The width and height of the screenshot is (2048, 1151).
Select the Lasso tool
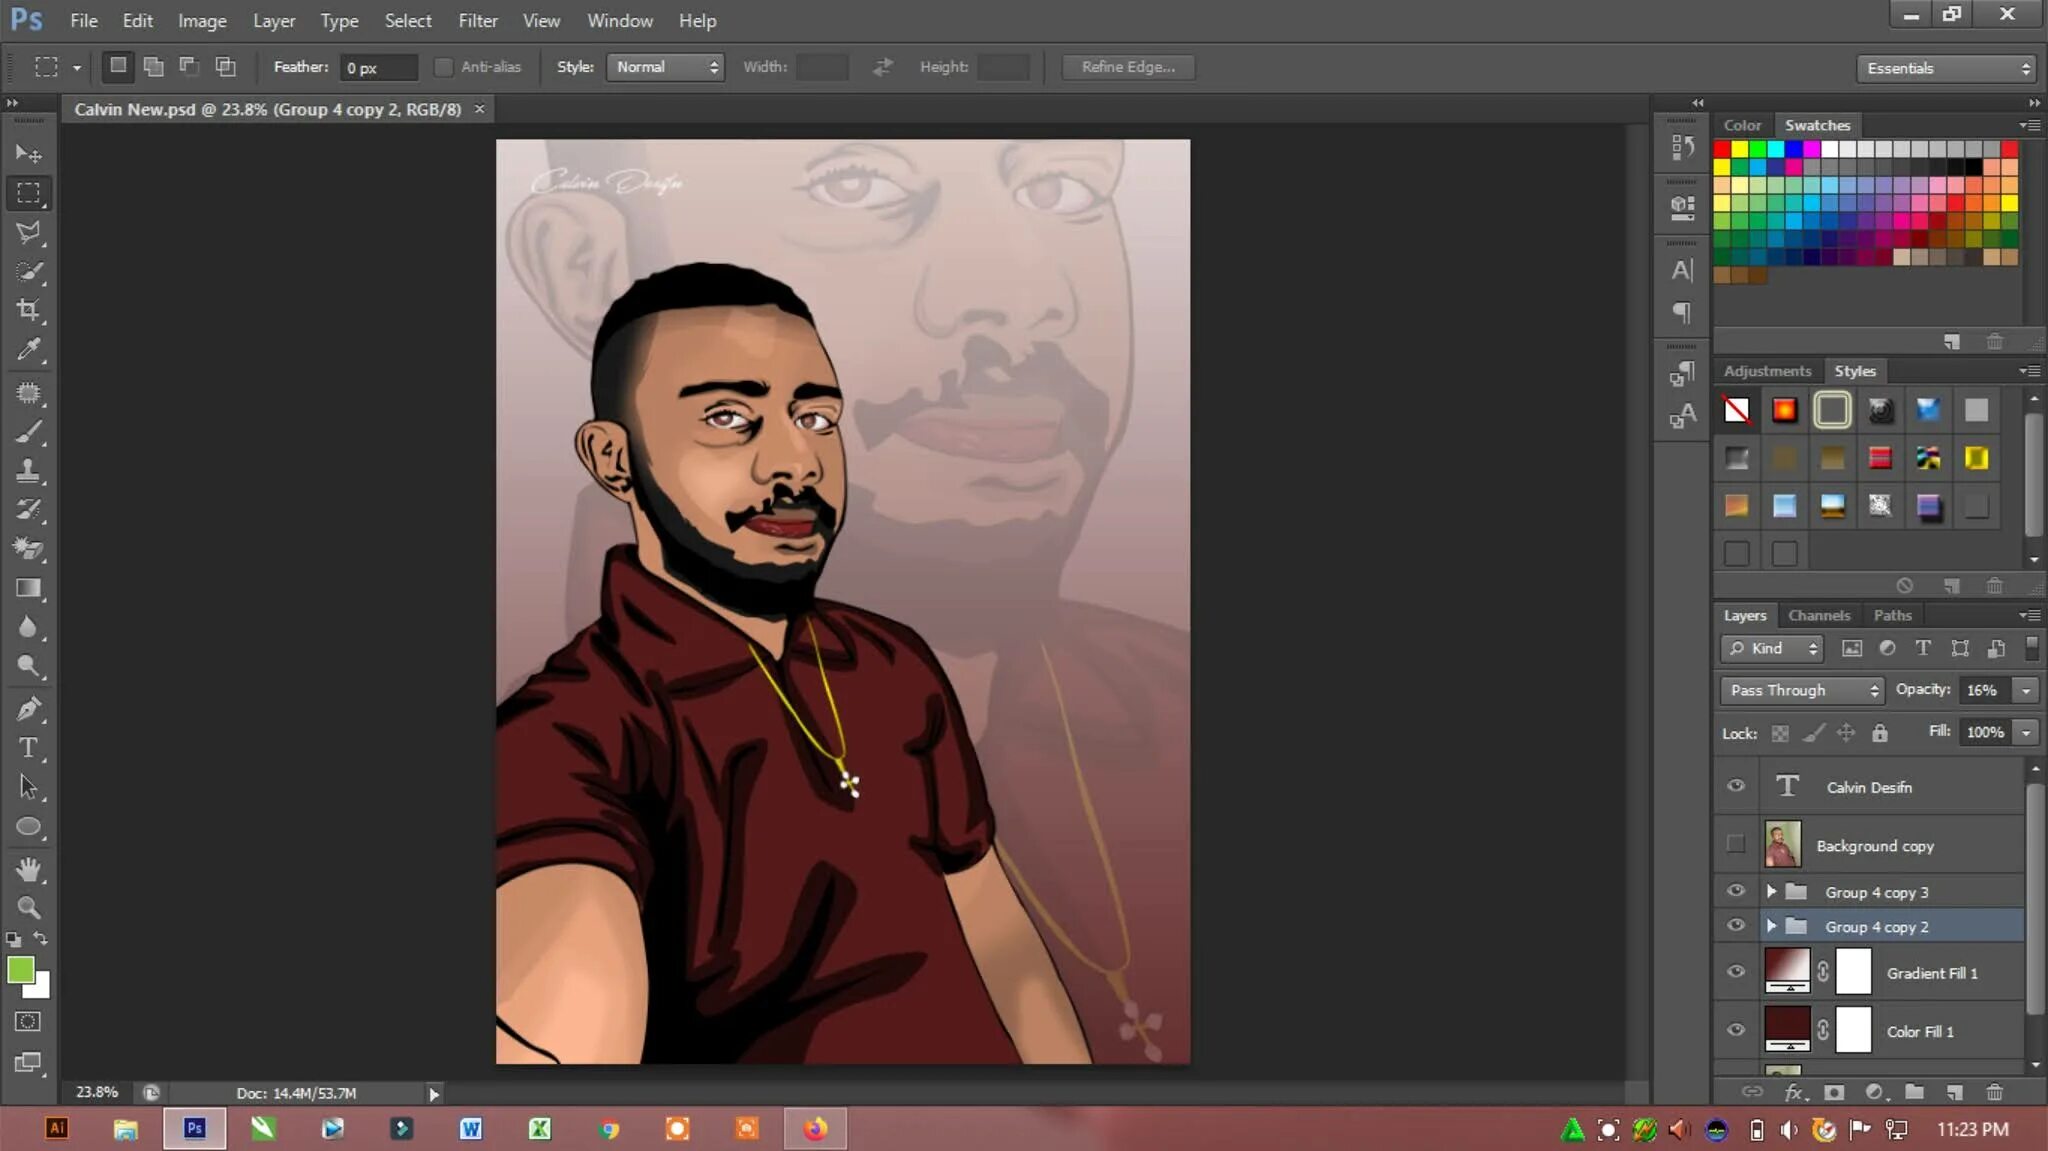28,232
